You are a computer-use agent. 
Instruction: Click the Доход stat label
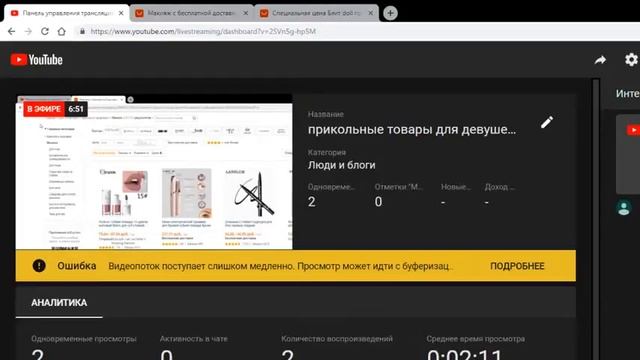[500, 187]
